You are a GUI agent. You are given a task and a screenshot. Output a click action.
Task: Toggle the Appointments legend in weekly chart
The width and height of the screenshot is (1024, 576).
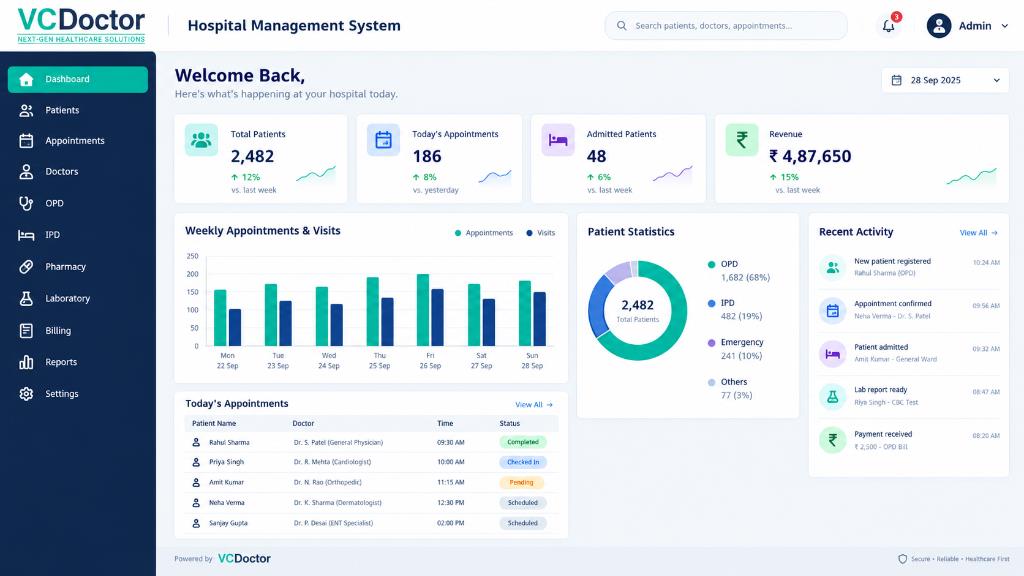tap(483, 233)
